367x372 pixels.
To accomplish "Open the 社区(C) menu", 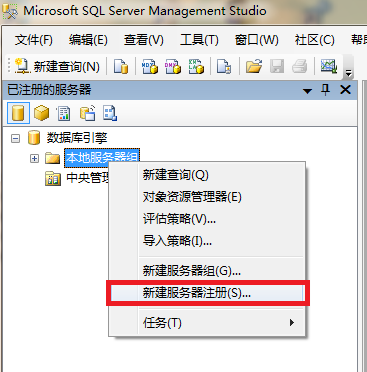I will 314,40.
